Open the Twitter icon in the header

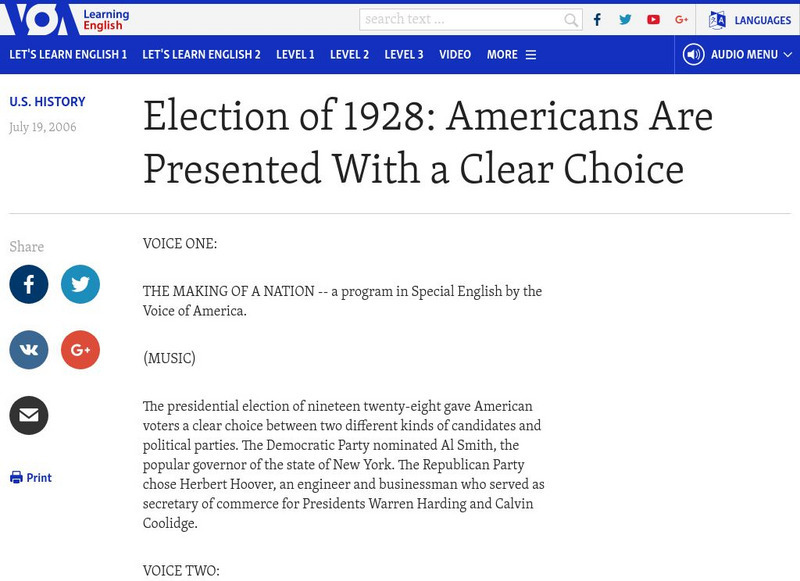tap(625, 20)
